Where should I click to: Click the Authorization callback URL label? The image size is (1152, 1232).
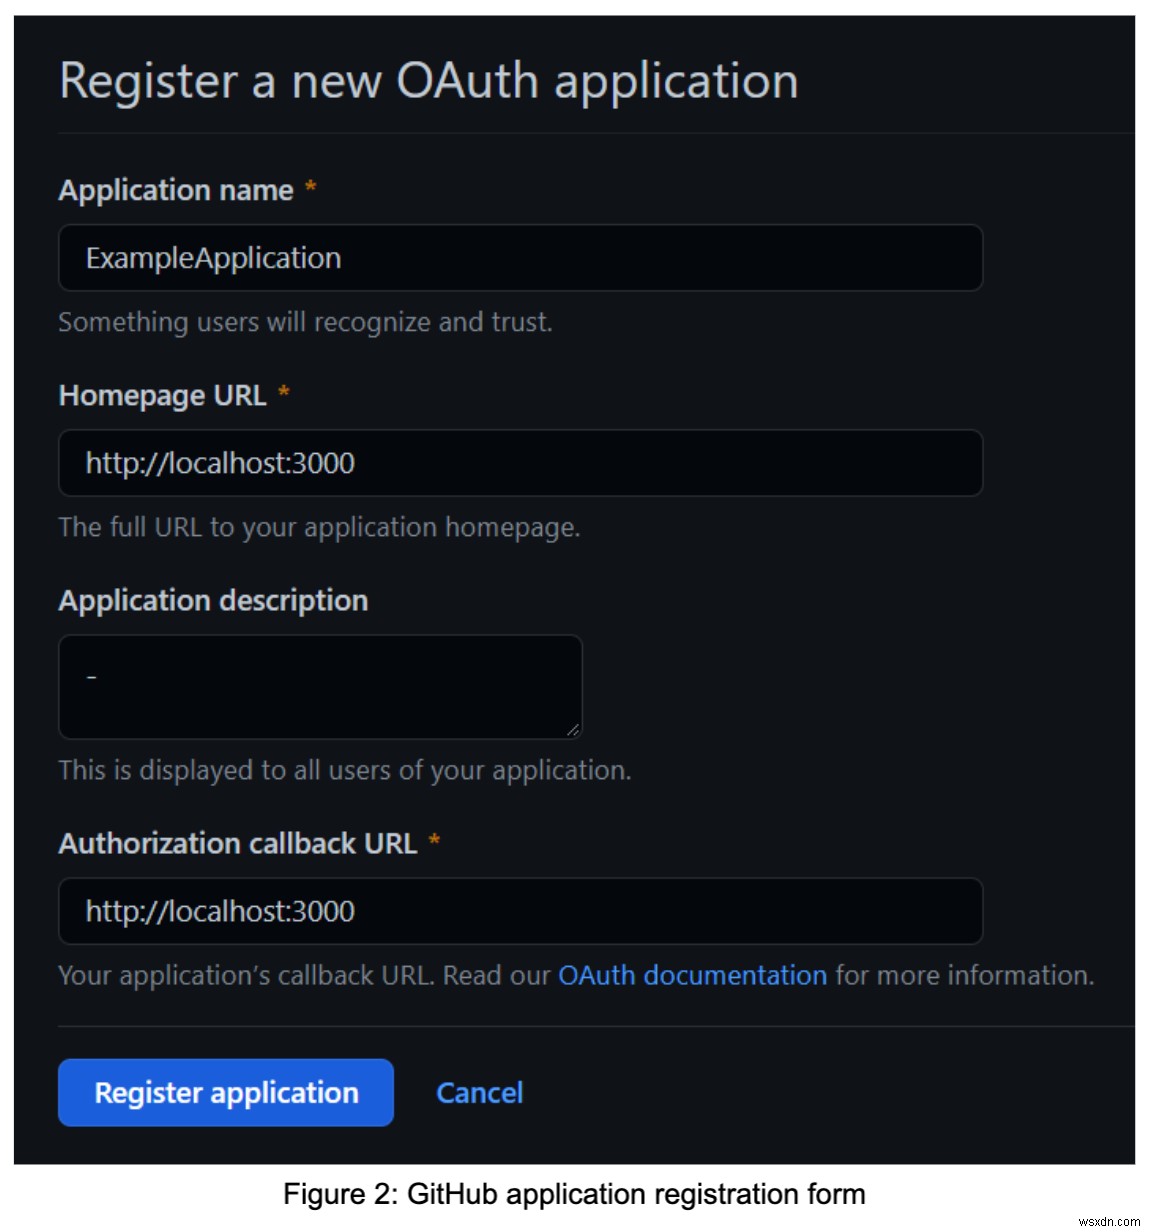click(x=239, y=843)
